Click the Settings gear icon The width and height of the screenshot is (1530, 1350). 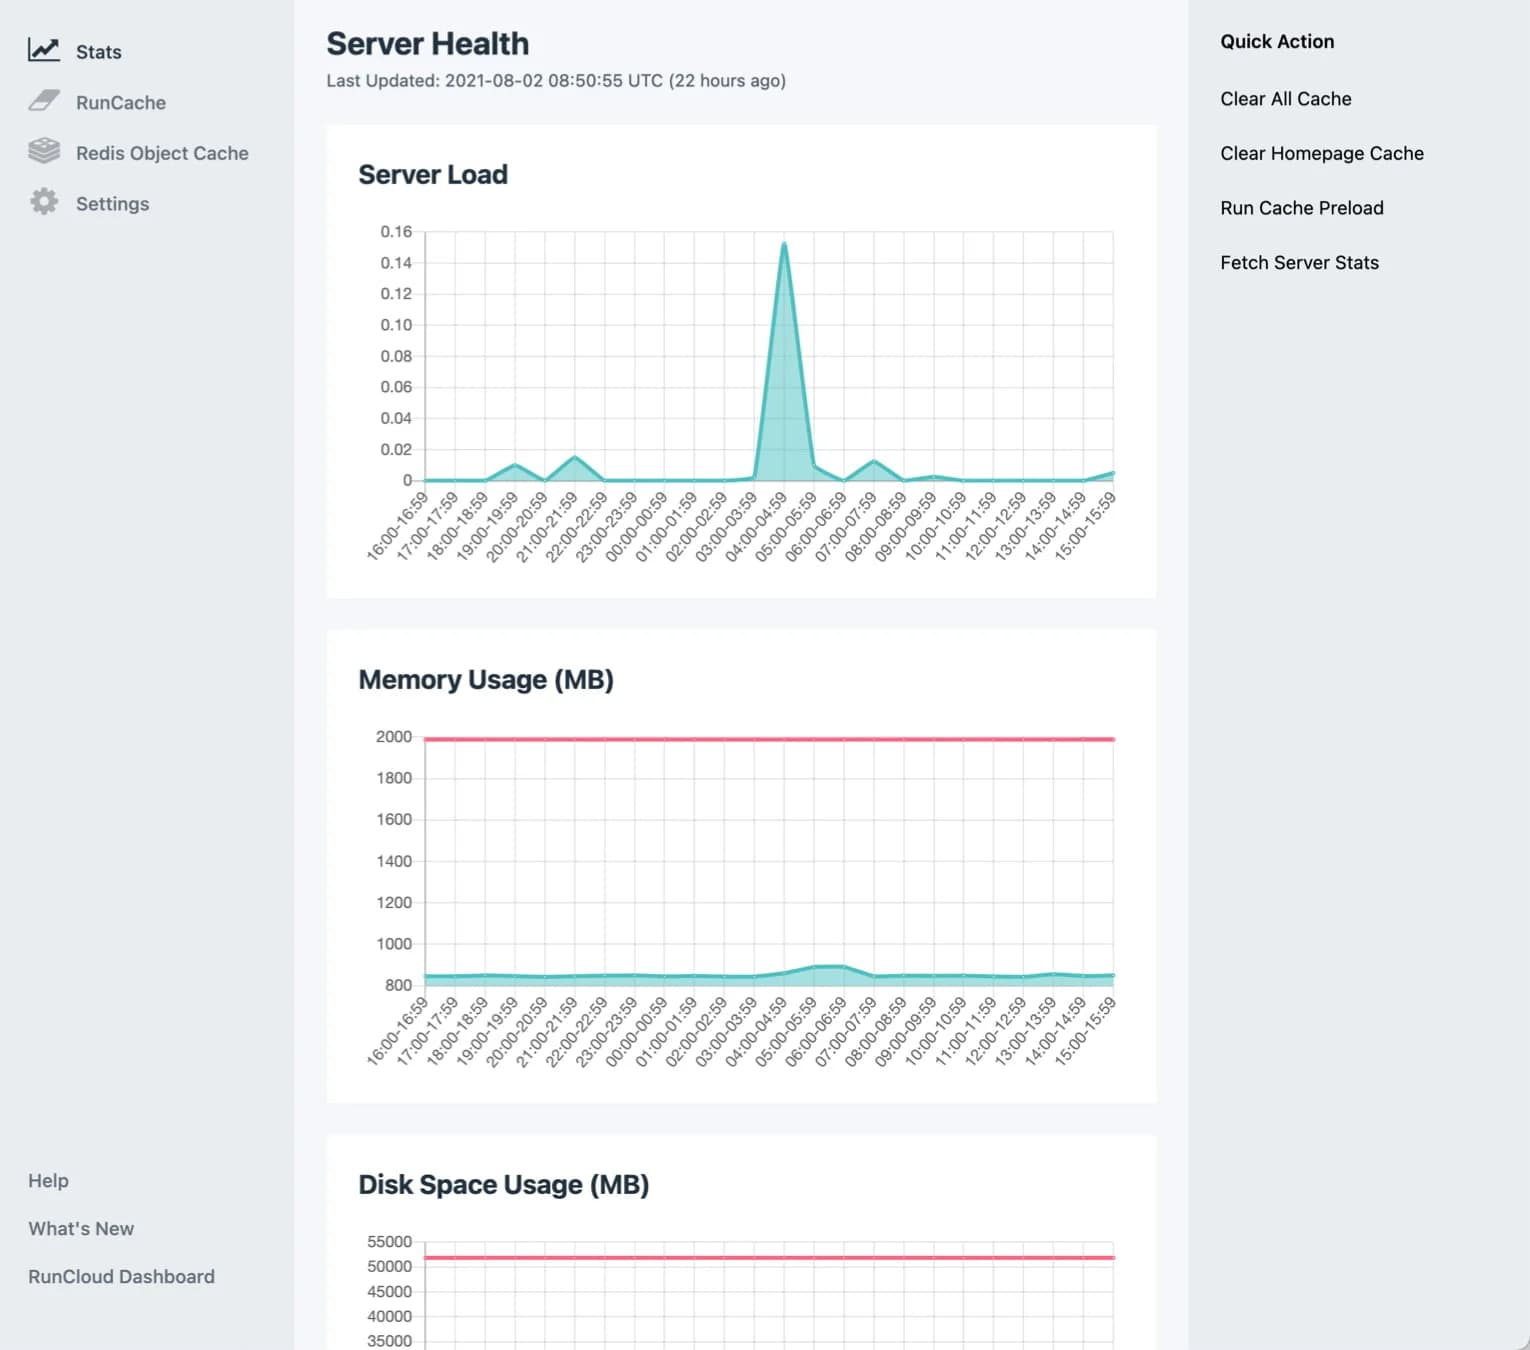(44, 202)
